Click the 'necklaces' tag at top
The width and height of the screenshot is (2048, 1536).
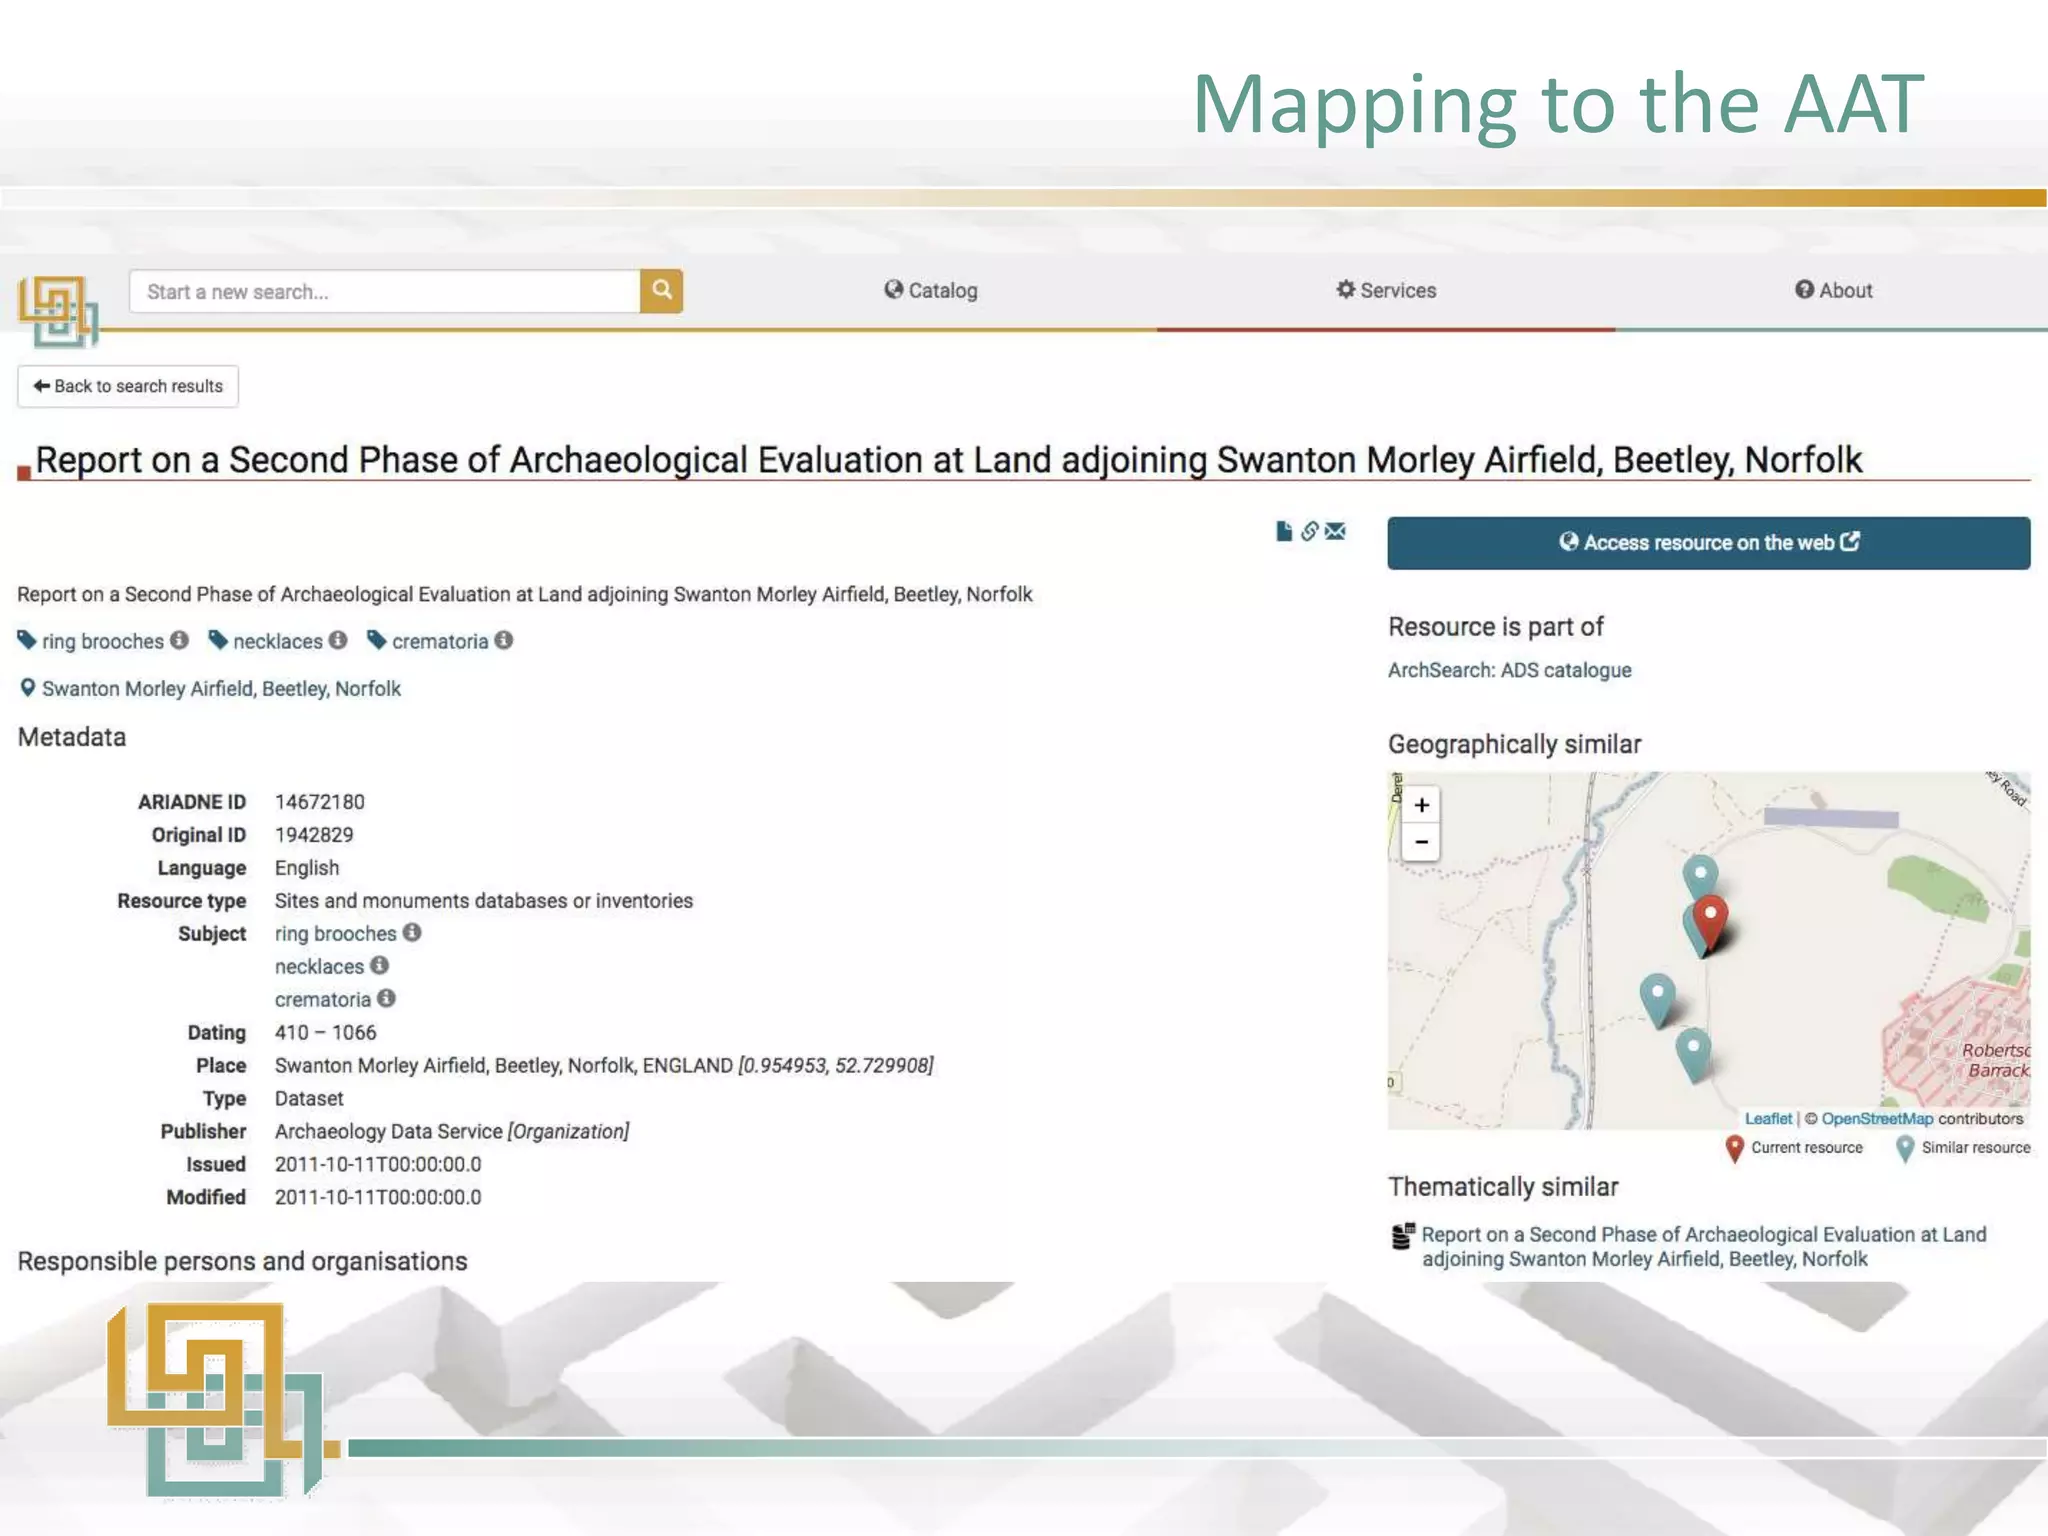[x=278, y=641]
